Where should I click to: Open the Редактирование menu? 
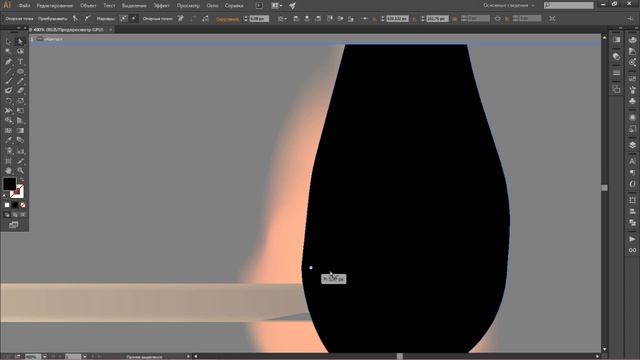55,6
